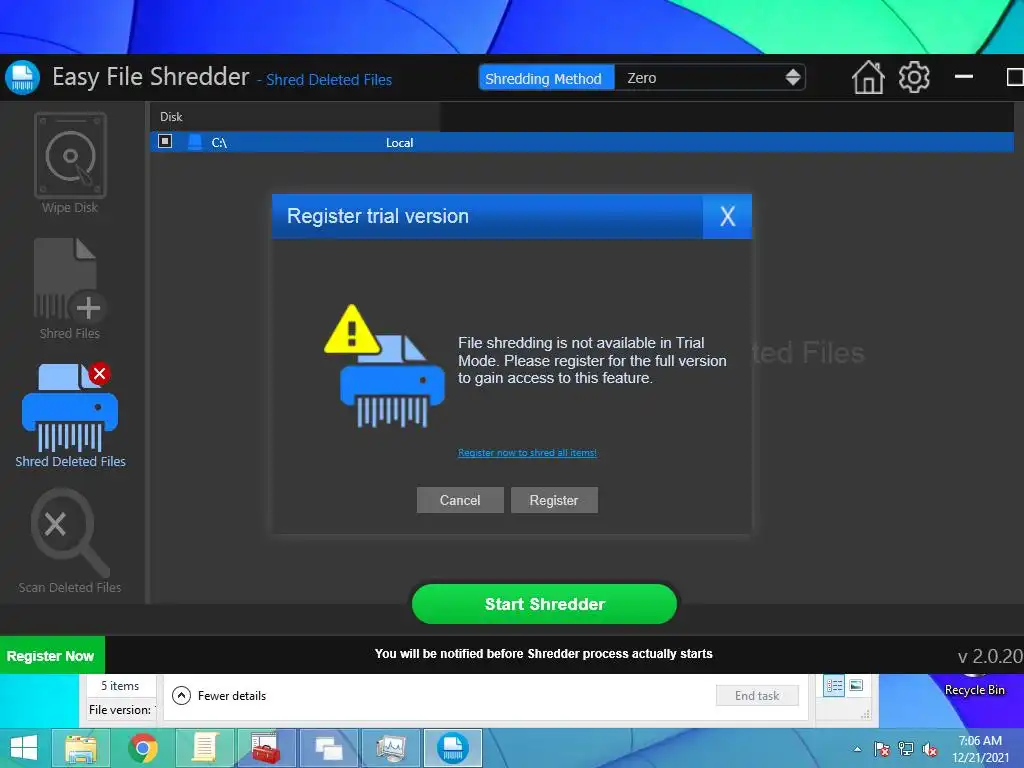1024x768 pixels.
Task: Select Scan Deleted Files tool
Action: pyautogui.click(x=70, y=541)
